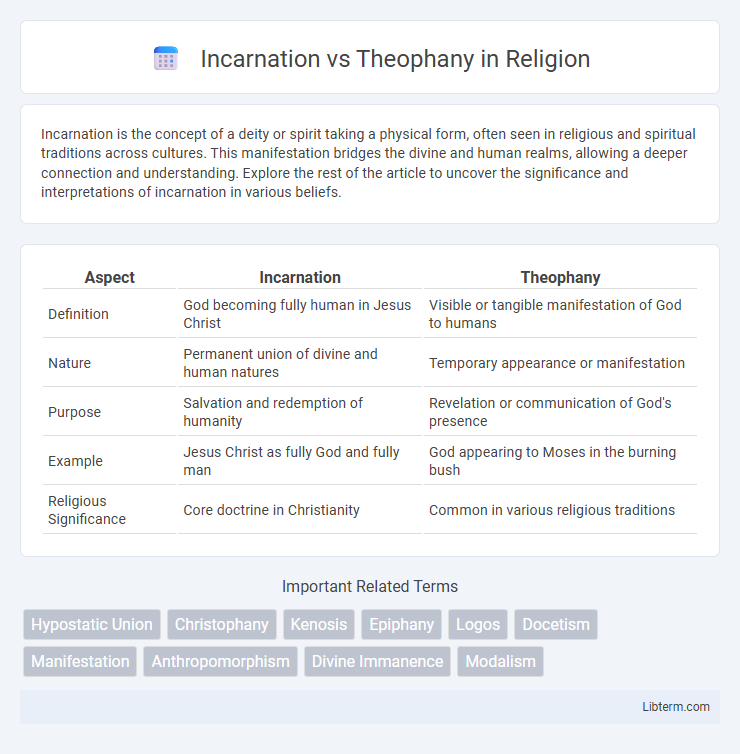Screen dimensions: 740x754
Task: Select 'Salvation and redemption of humanity' cell
Action: coord(300,412)
